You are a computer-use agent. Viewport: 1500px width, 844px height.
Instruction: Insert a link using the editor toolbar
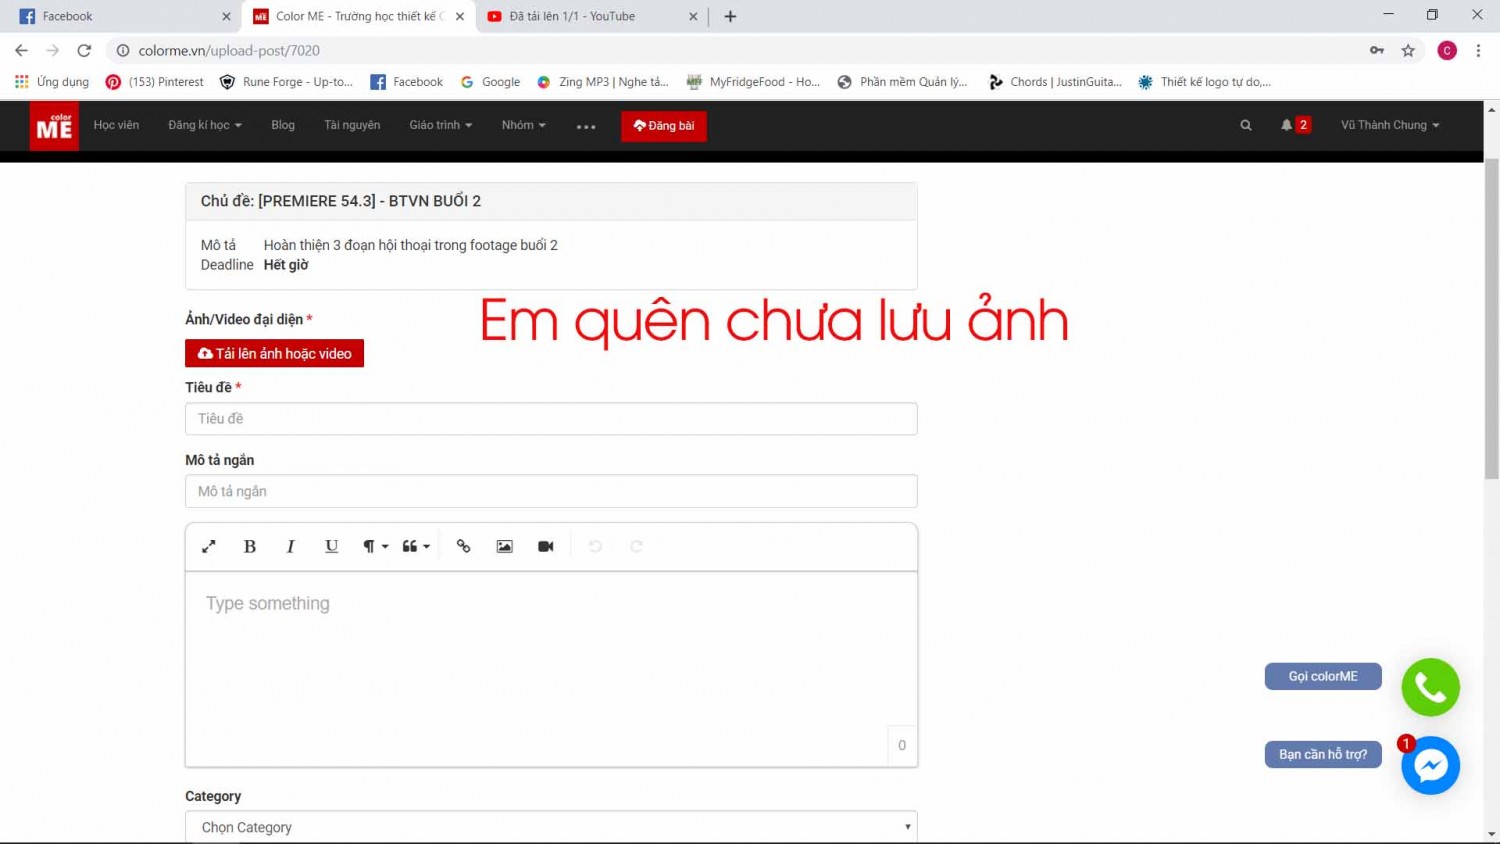[x=463, y=546]
